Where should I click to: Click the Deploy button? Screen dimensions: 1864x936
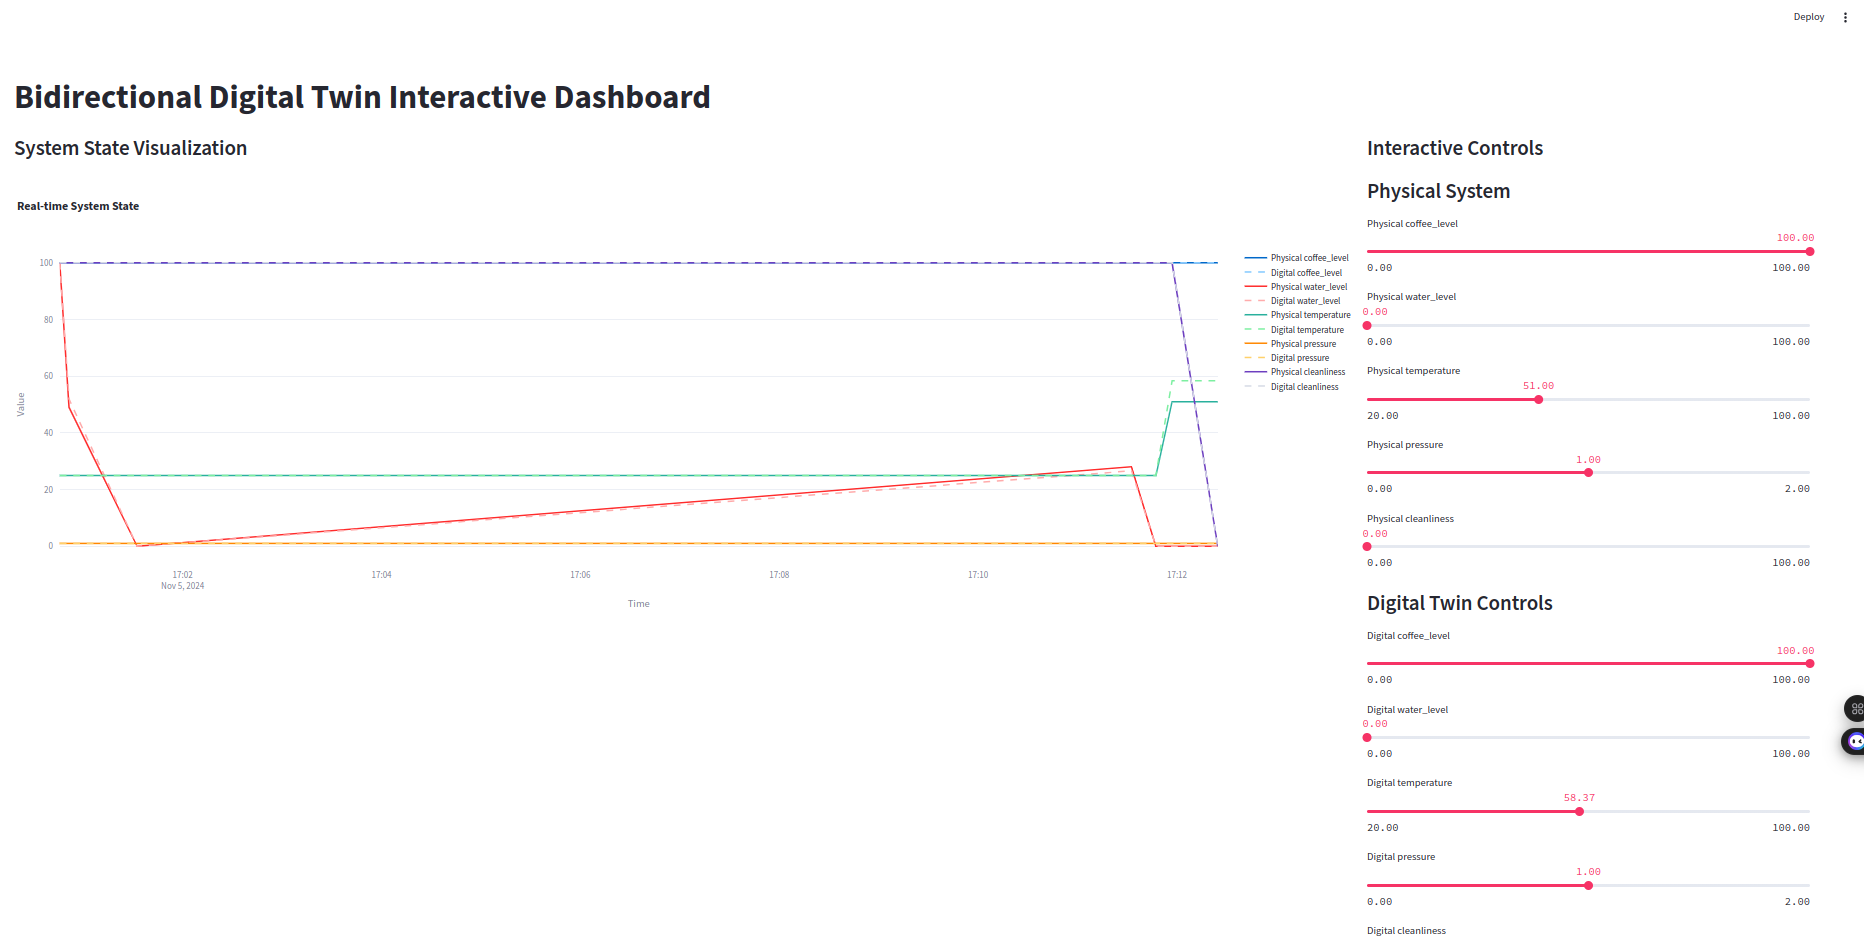(1808, 17)
